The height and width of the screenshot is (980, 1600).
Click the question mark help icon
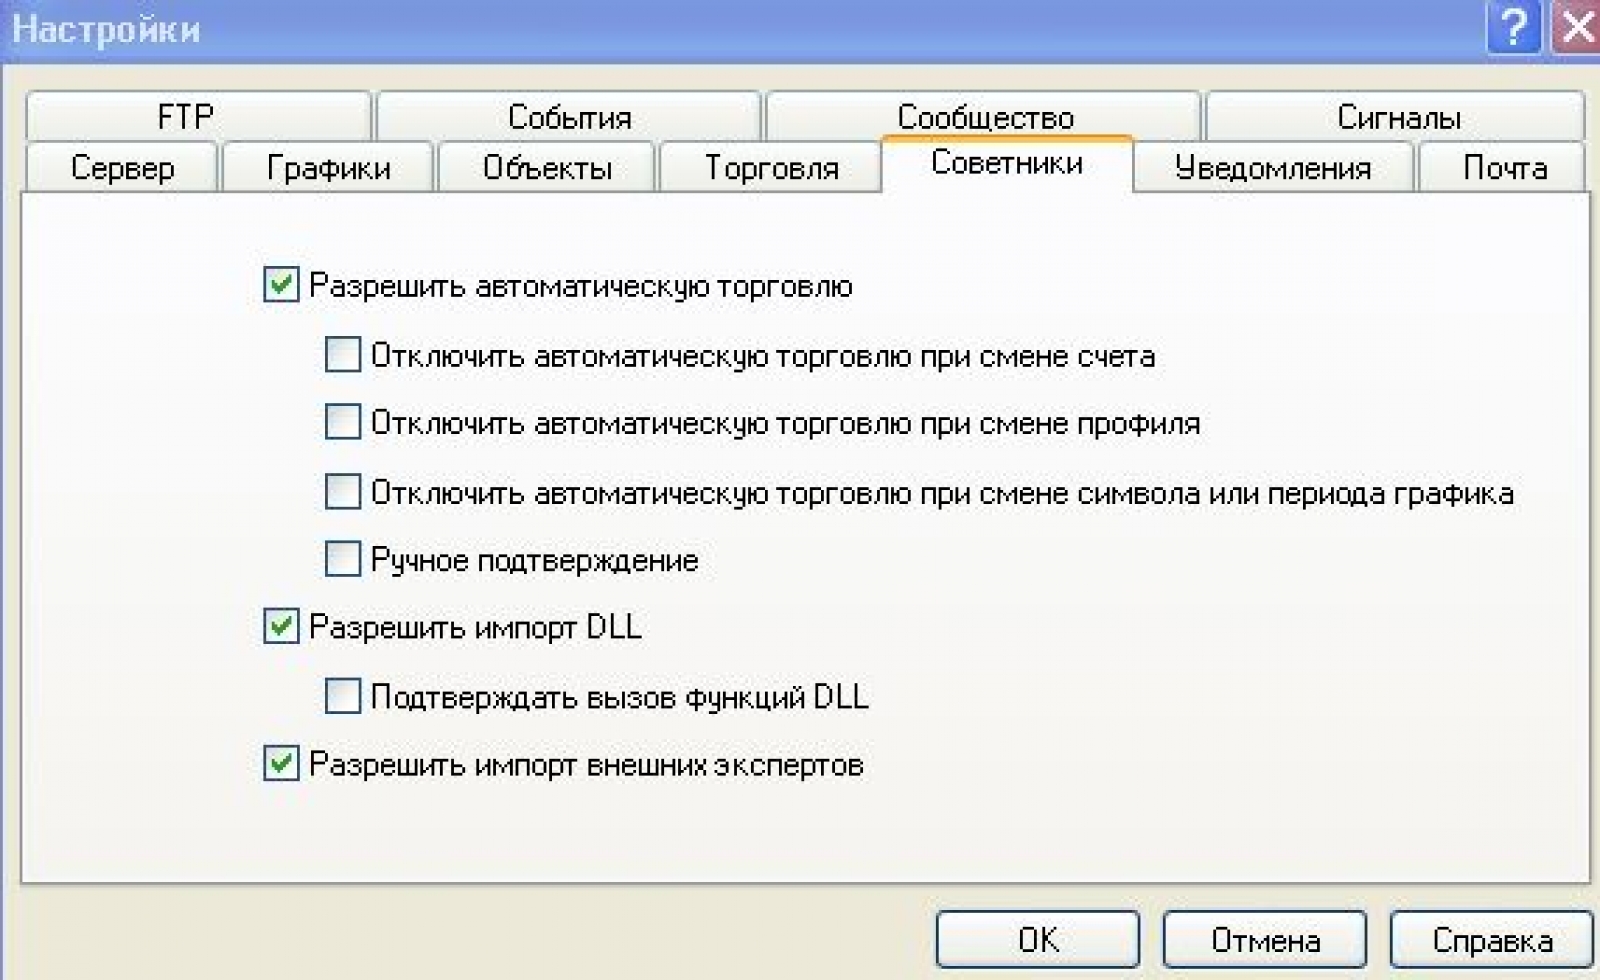(x=1513, y=28)
